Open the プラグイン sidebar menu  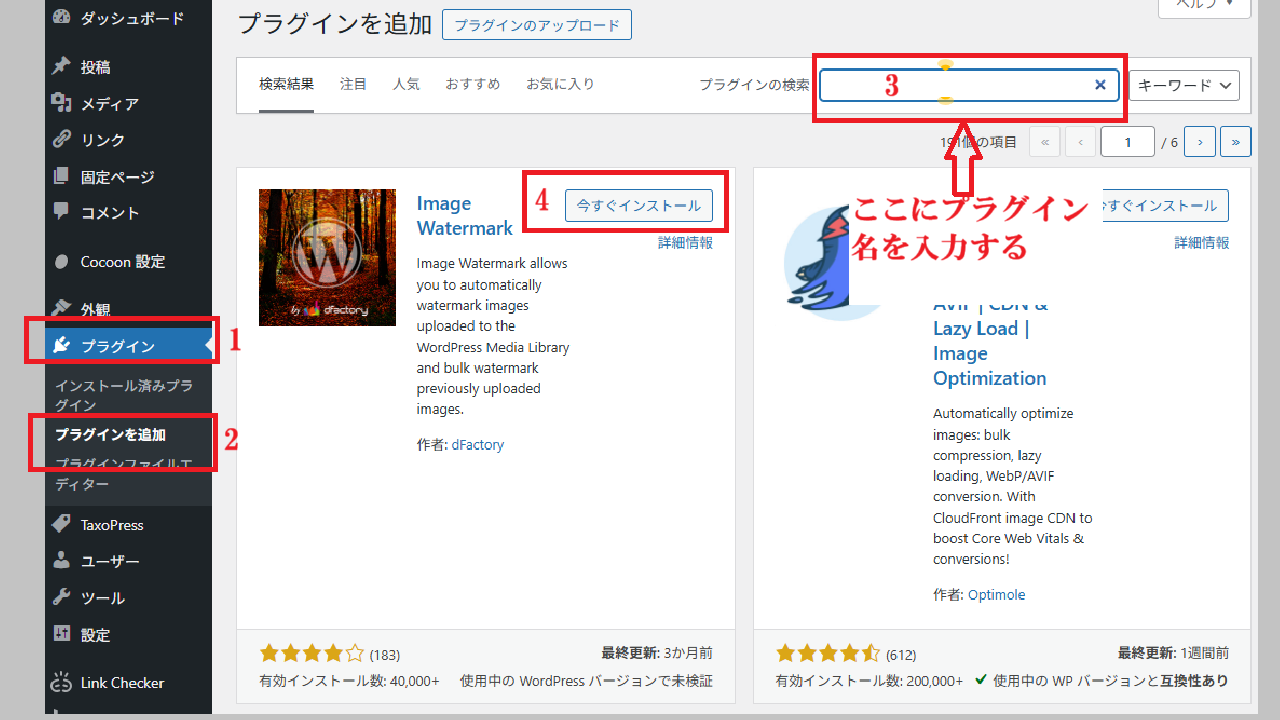(x=128, y=346)
